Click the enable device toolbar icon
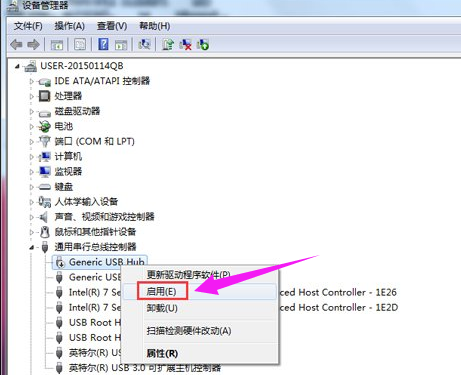 (203, 44)
